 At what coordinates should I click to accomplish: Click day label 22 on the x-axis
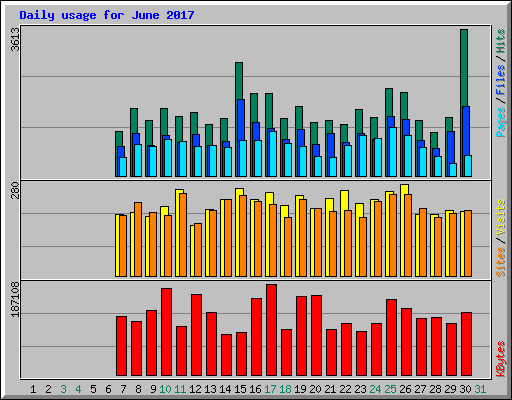tap(345, 389)
